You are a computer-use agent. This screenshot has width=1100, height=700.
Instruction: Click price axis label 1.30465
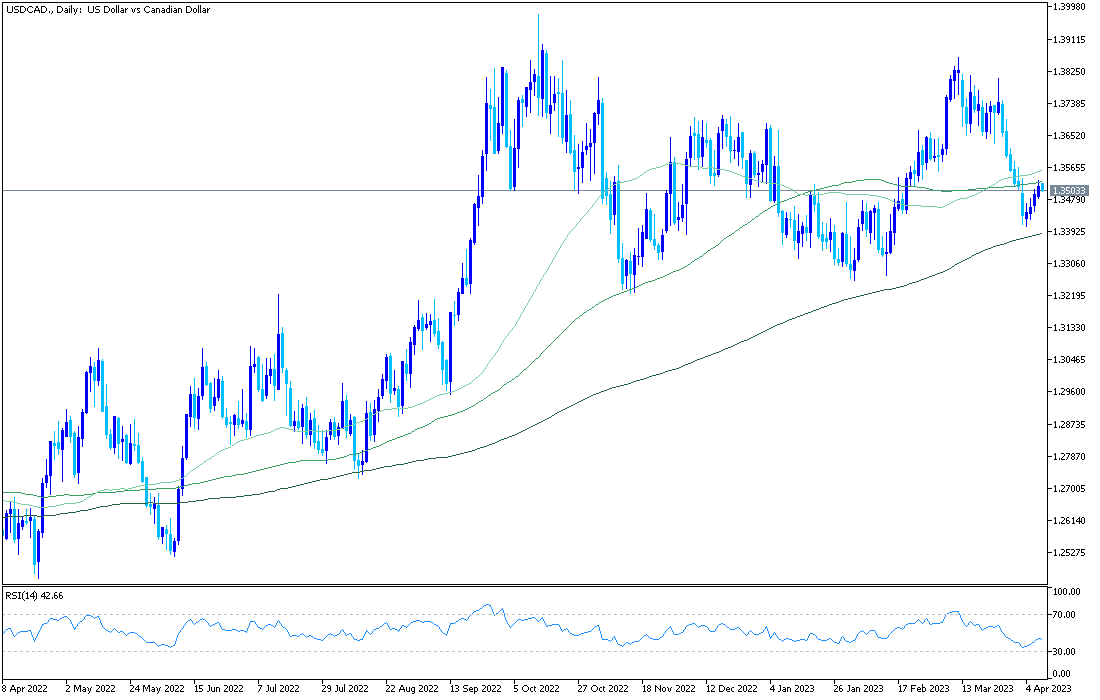pyautogui.click(x=1070, y=360)
